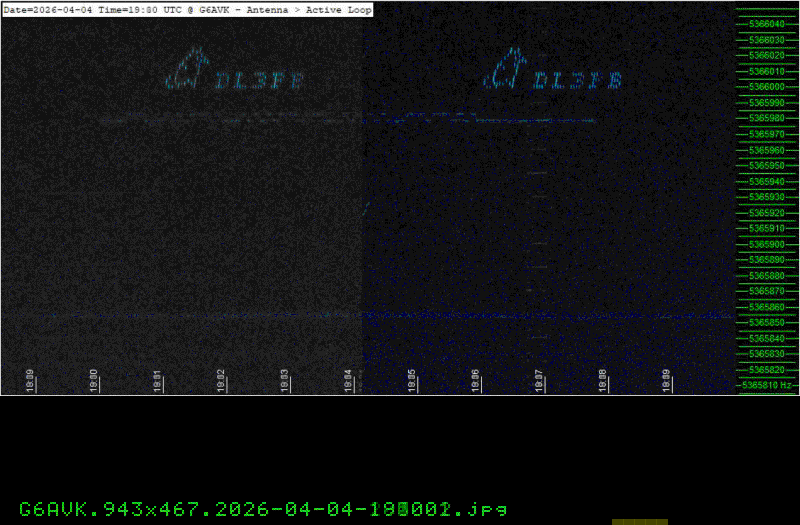Screen dimensions: 800x525
Task: Click the 19:00 time marker
Action: [x=94, y=381]
